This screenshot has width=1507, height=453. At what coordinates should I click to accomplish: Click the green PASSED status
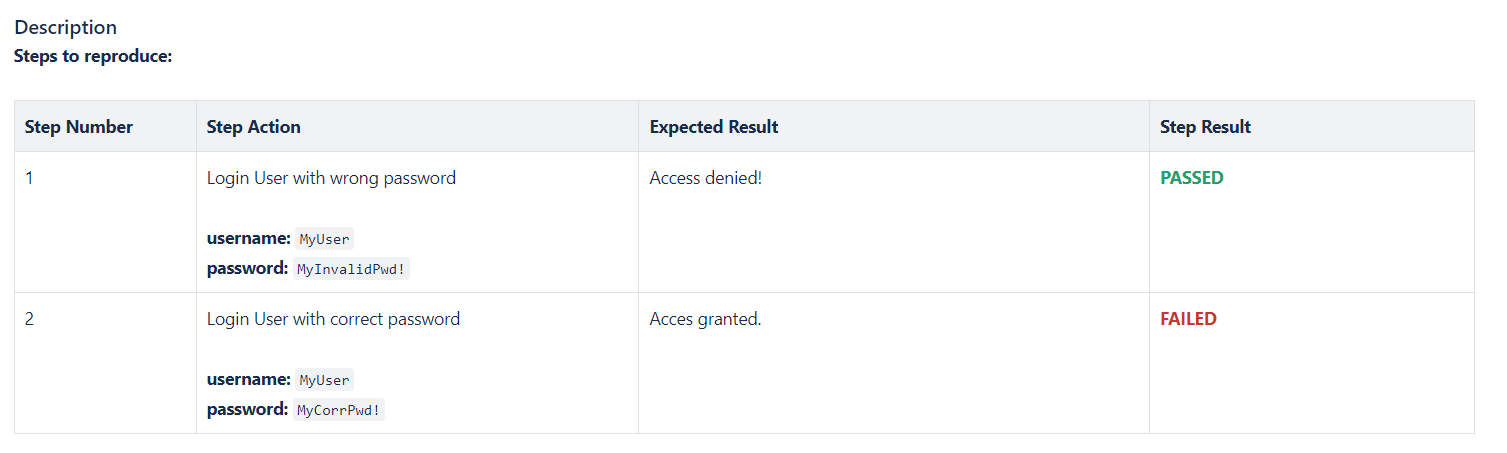click(x=1191, y=178)
